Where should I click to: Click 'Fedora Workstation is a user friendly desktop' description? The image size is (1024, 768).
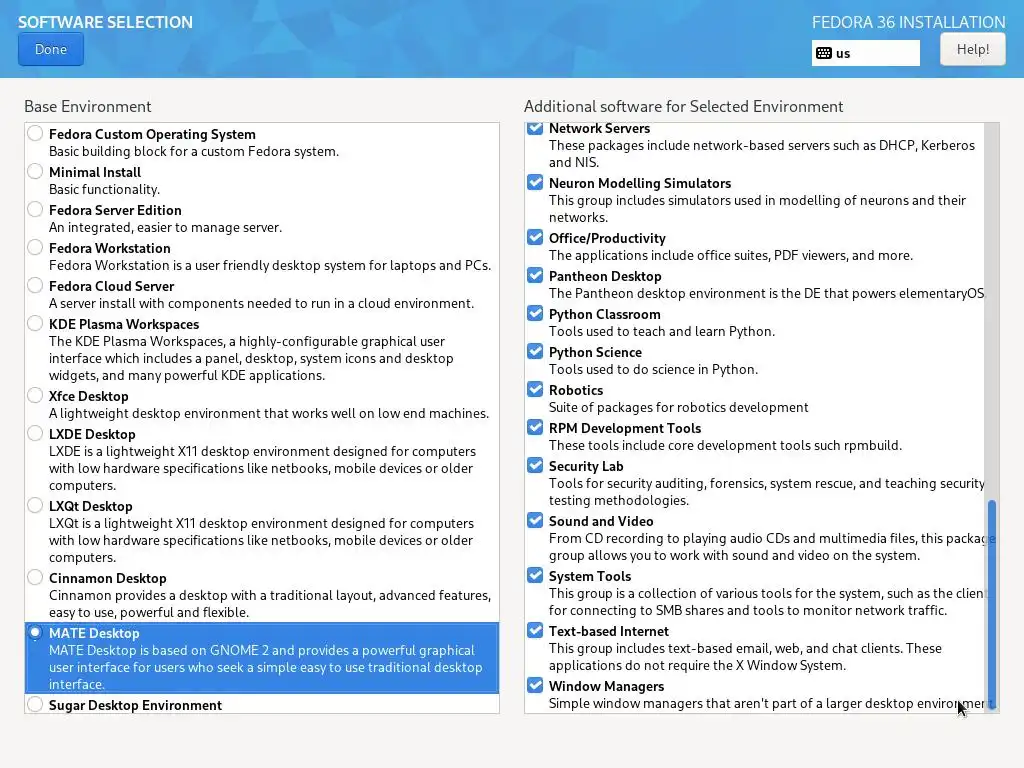pyautogui.click(x=270, y=265)
